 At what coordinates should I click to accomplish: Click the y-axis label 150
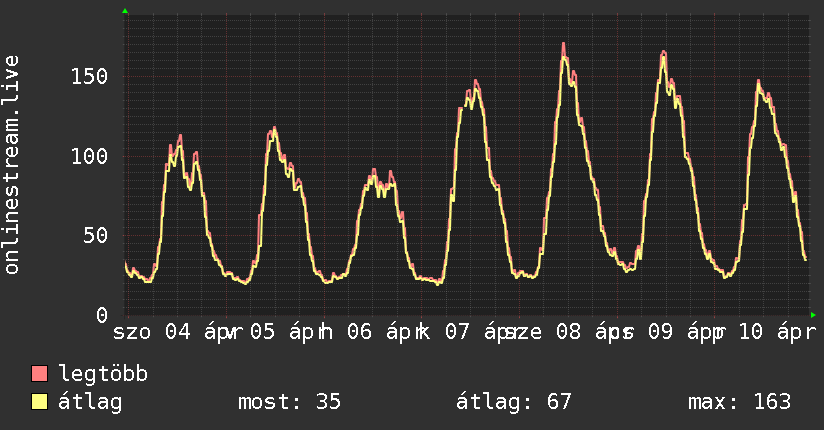pos(89,77)
